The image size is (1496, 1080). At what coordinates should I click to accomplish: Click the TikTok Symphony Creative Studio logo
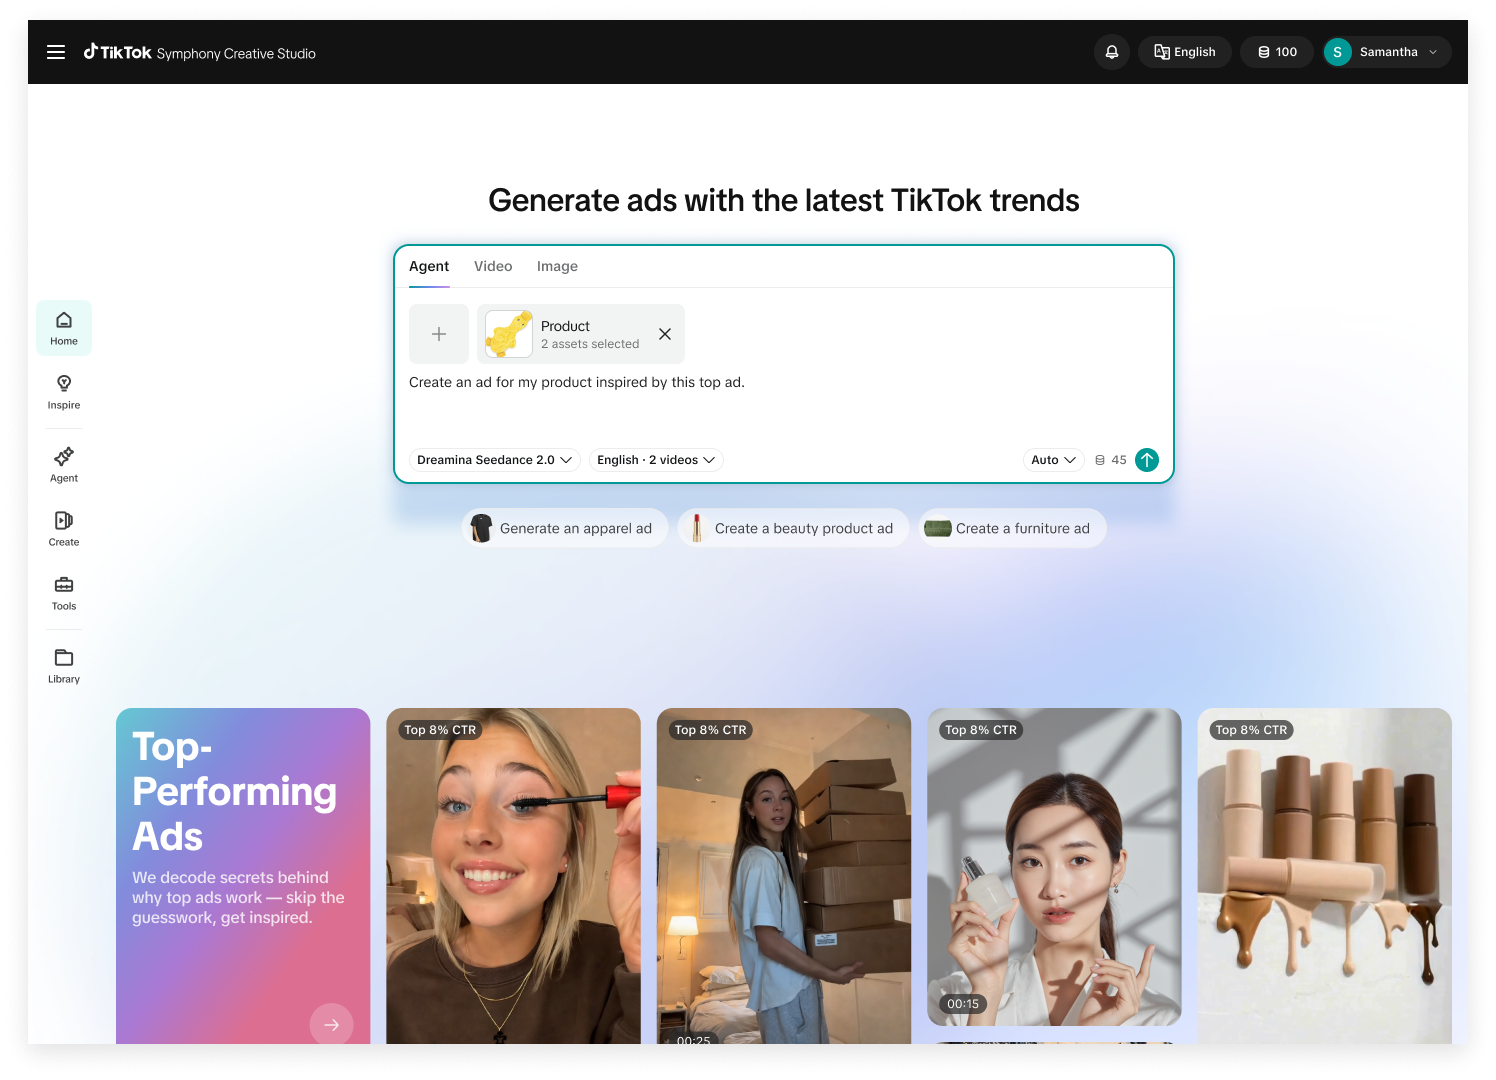(x=199, y=52)
